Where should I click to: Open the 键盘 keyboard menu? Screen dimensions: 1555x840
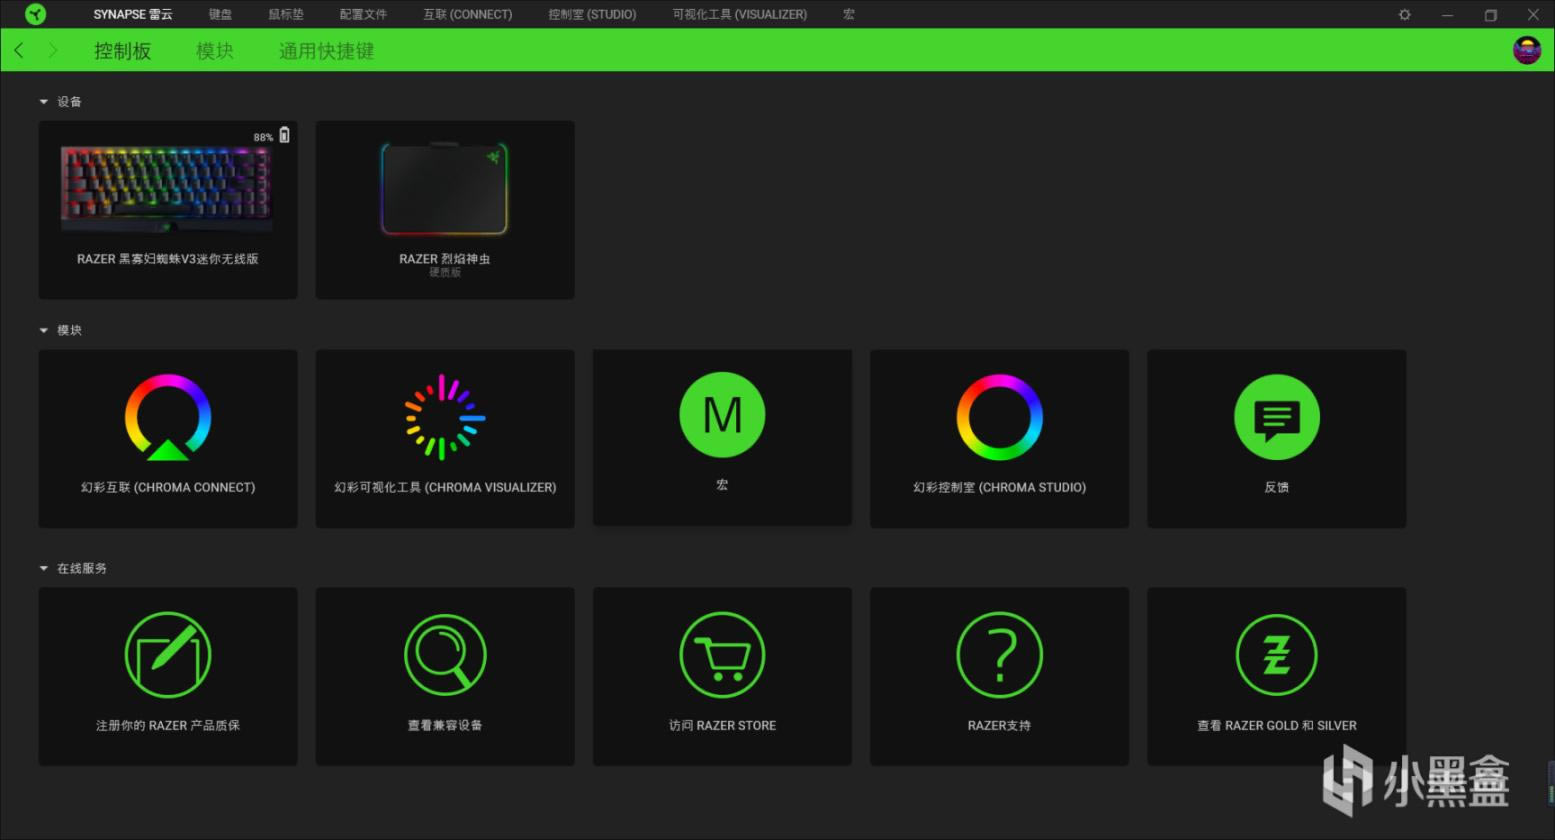click(x=220, y=15)
